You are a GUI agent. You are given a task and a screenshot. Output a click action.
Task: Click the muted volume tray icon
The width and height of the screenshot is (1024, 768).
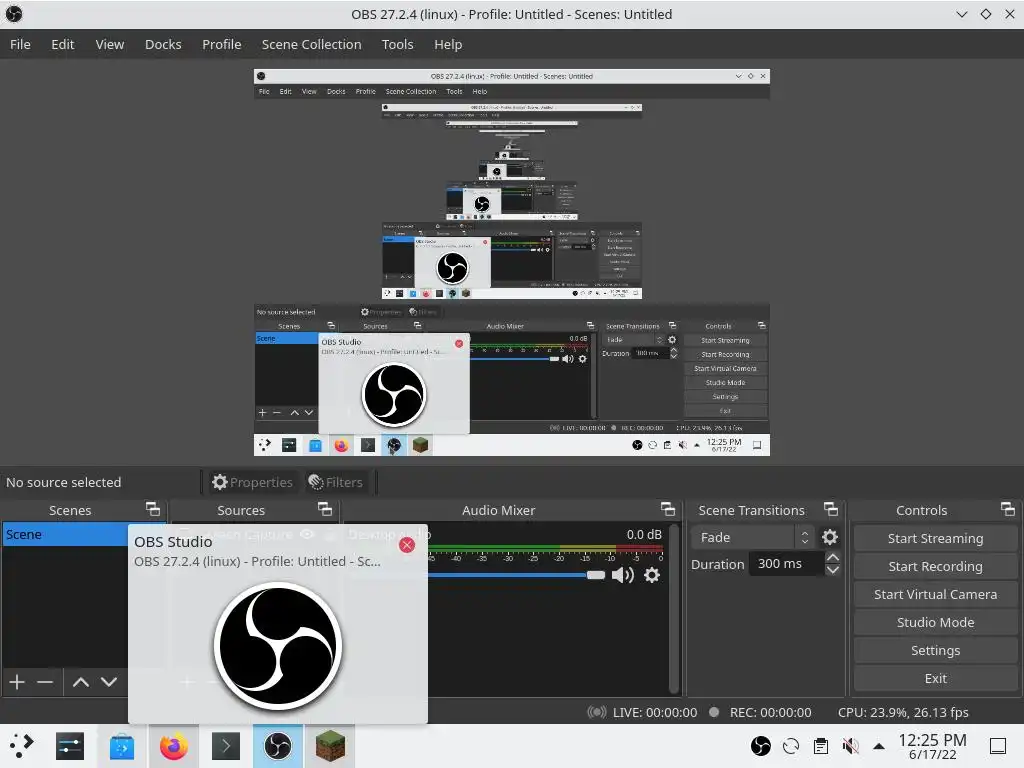tap(850, 746)
